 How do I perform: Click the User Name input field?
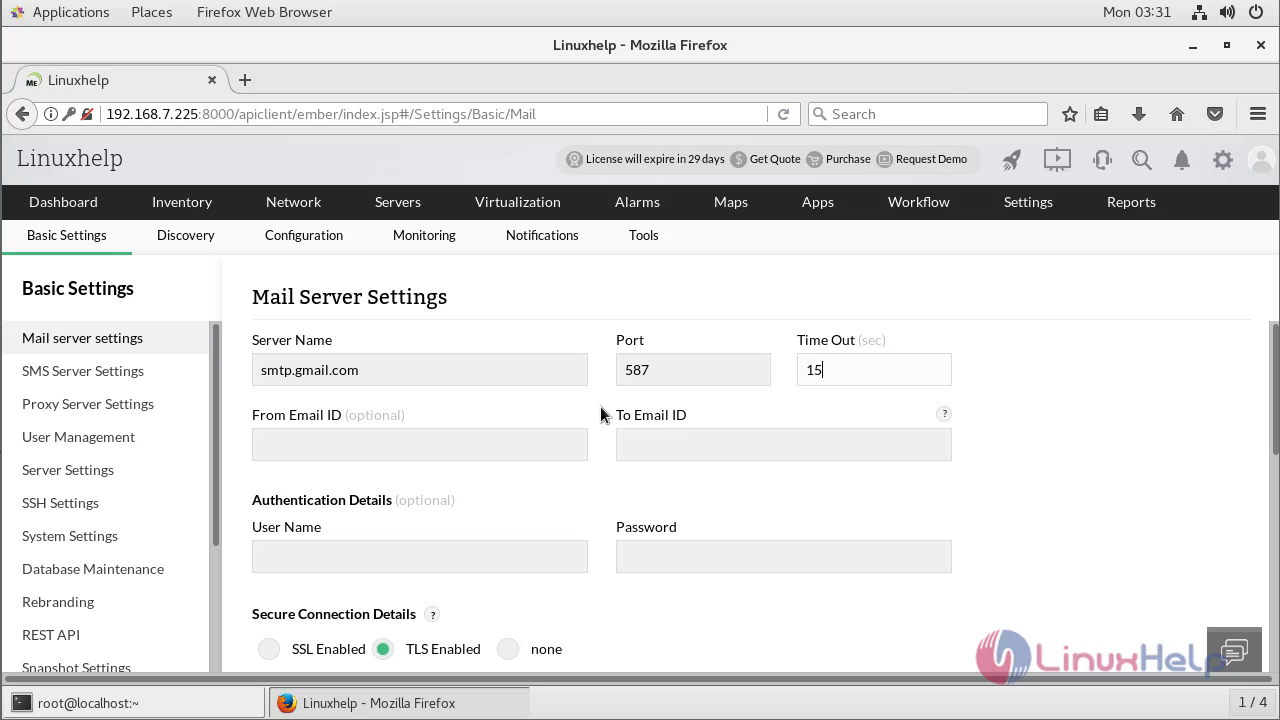coord(420,557)
